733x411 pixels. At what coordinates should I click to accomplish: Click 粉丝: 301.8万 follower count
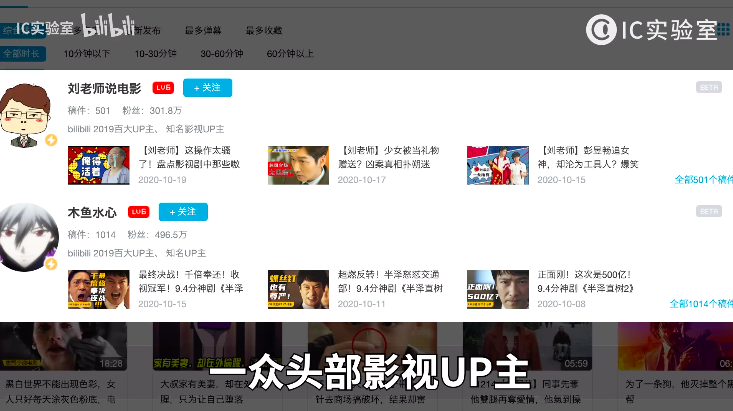[x=152, y=111]
